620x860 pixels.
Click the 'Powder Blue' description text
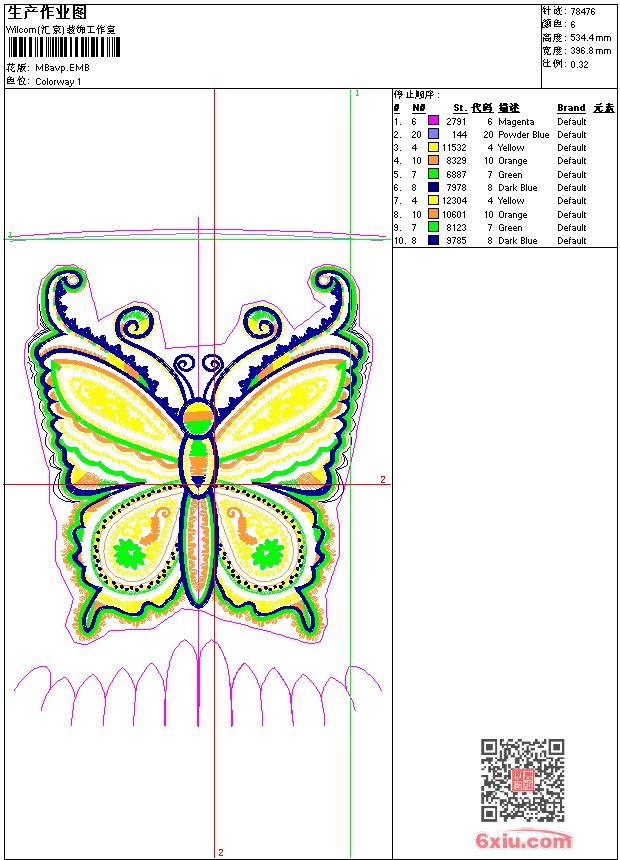(523, 135)
